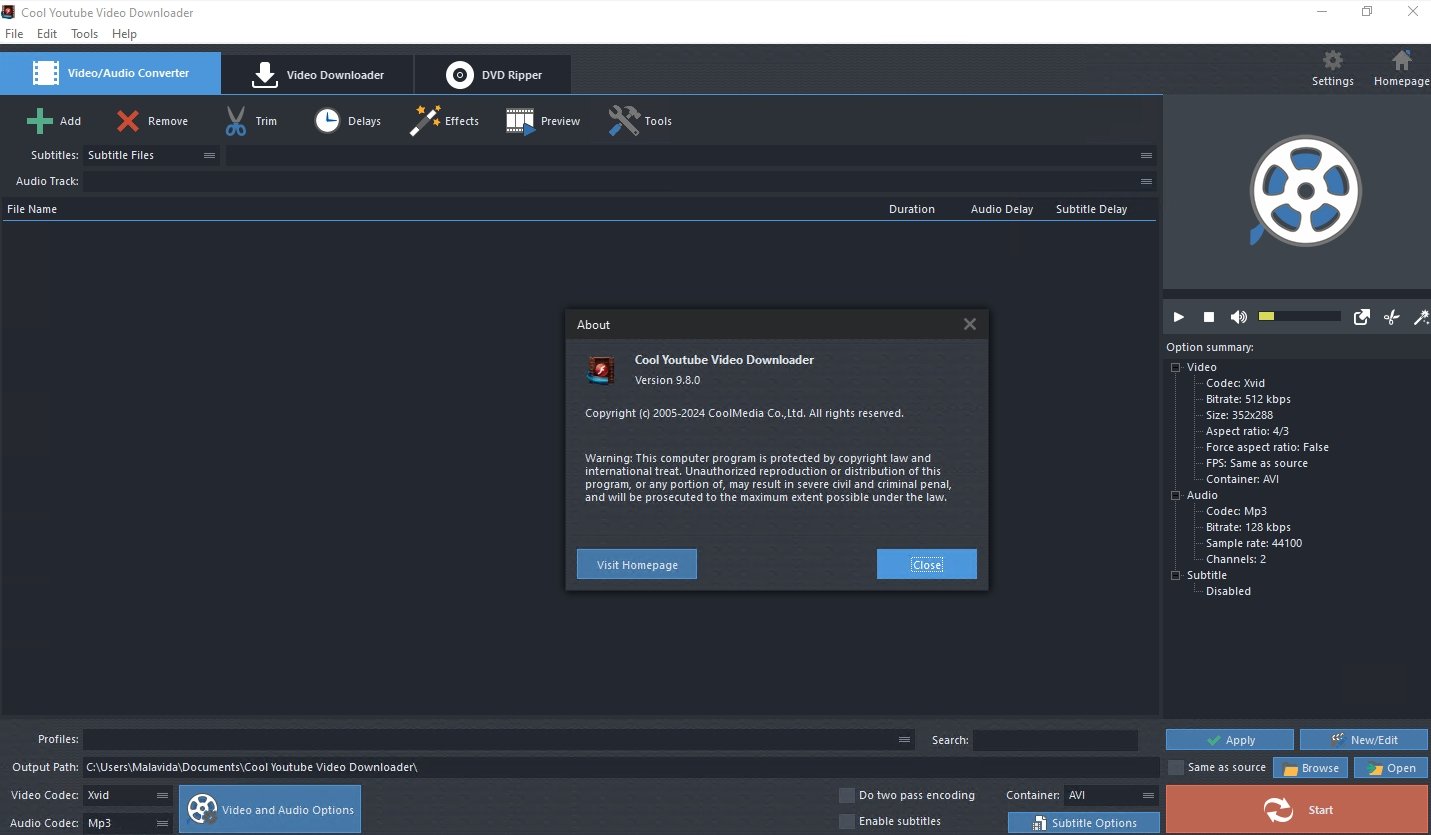Adjust the preview volume slider
This screenshot has width=1431, height=835.
tap(1299, 316)
